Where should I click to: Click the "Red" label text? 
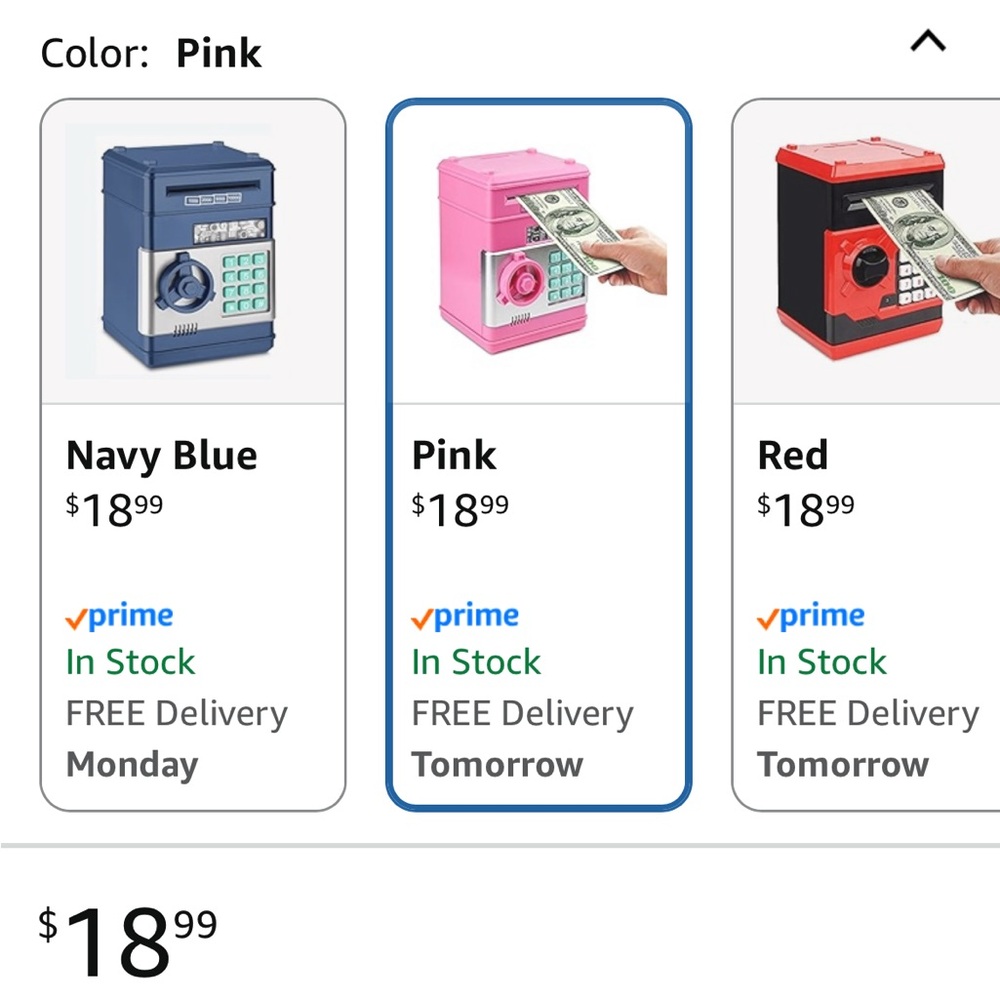click(793, 456)
